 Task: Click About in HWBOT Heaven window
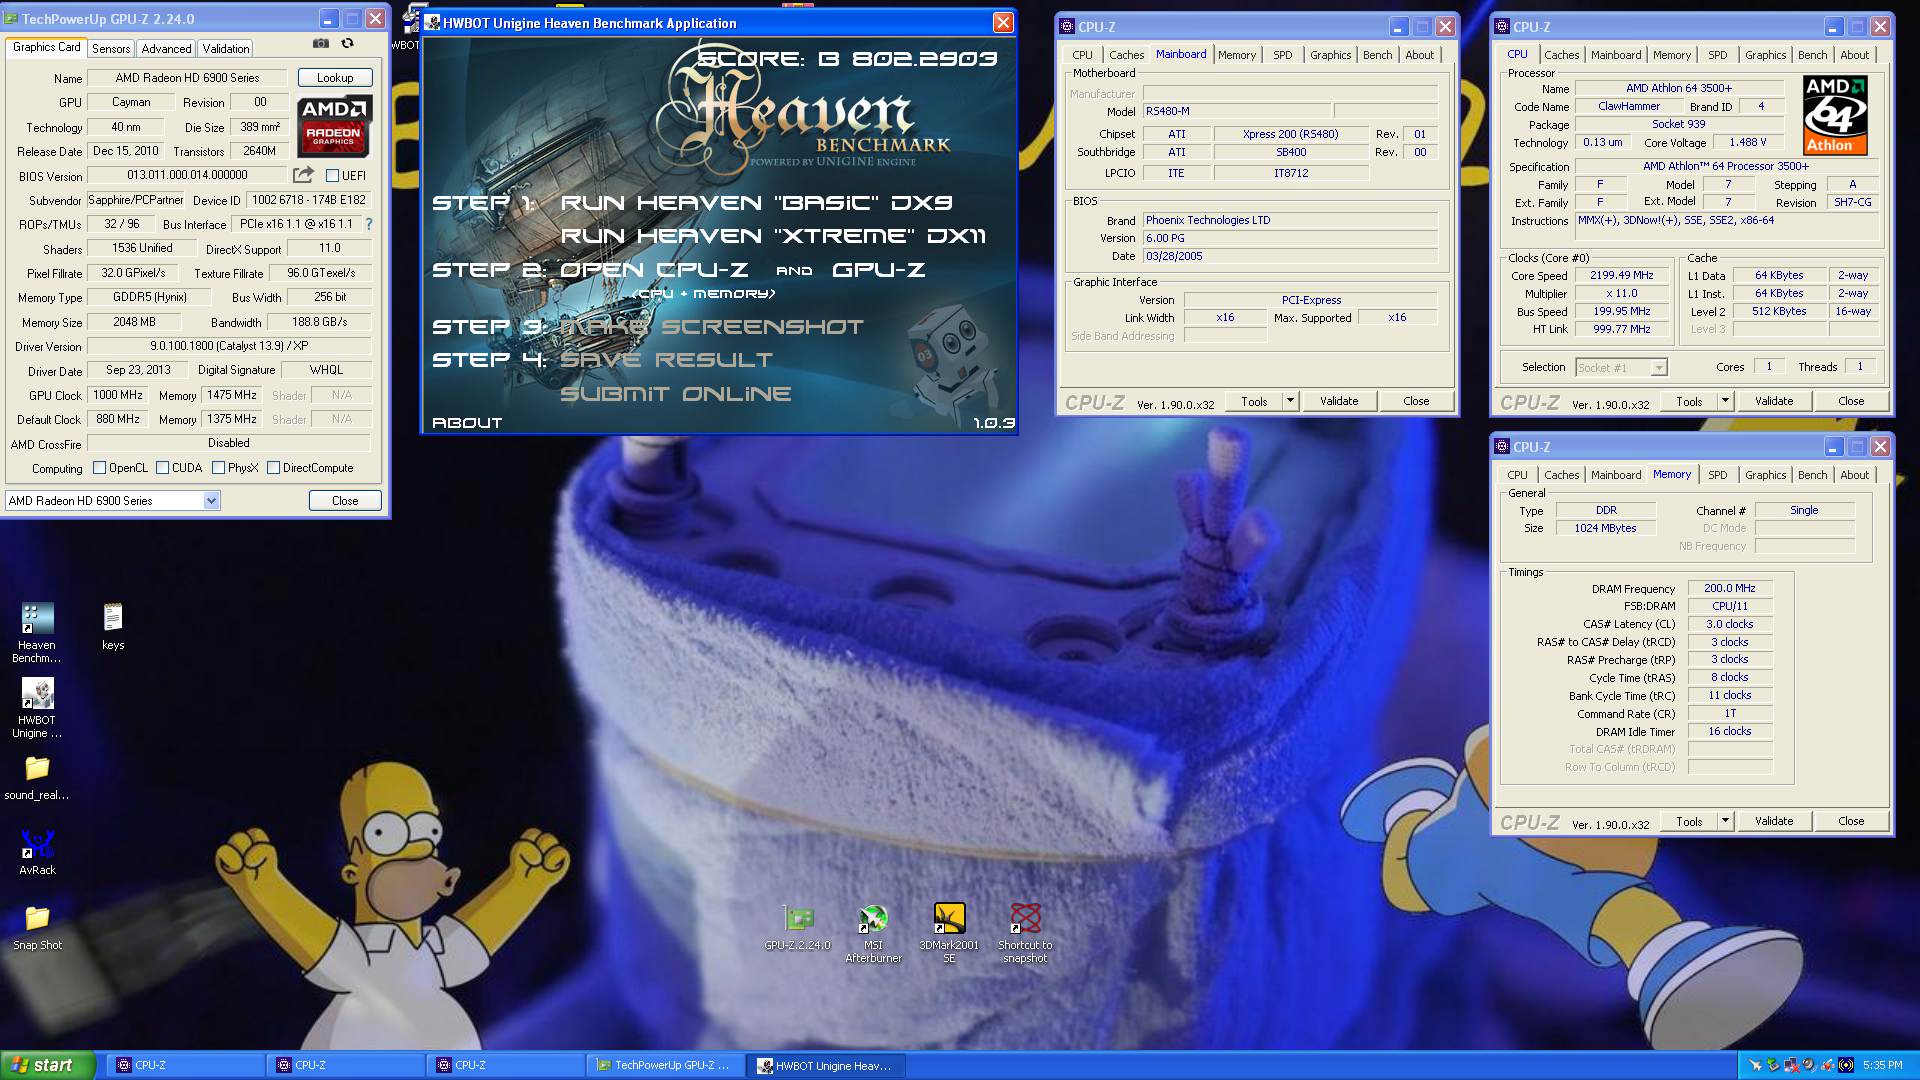click(x=467, y=423)
